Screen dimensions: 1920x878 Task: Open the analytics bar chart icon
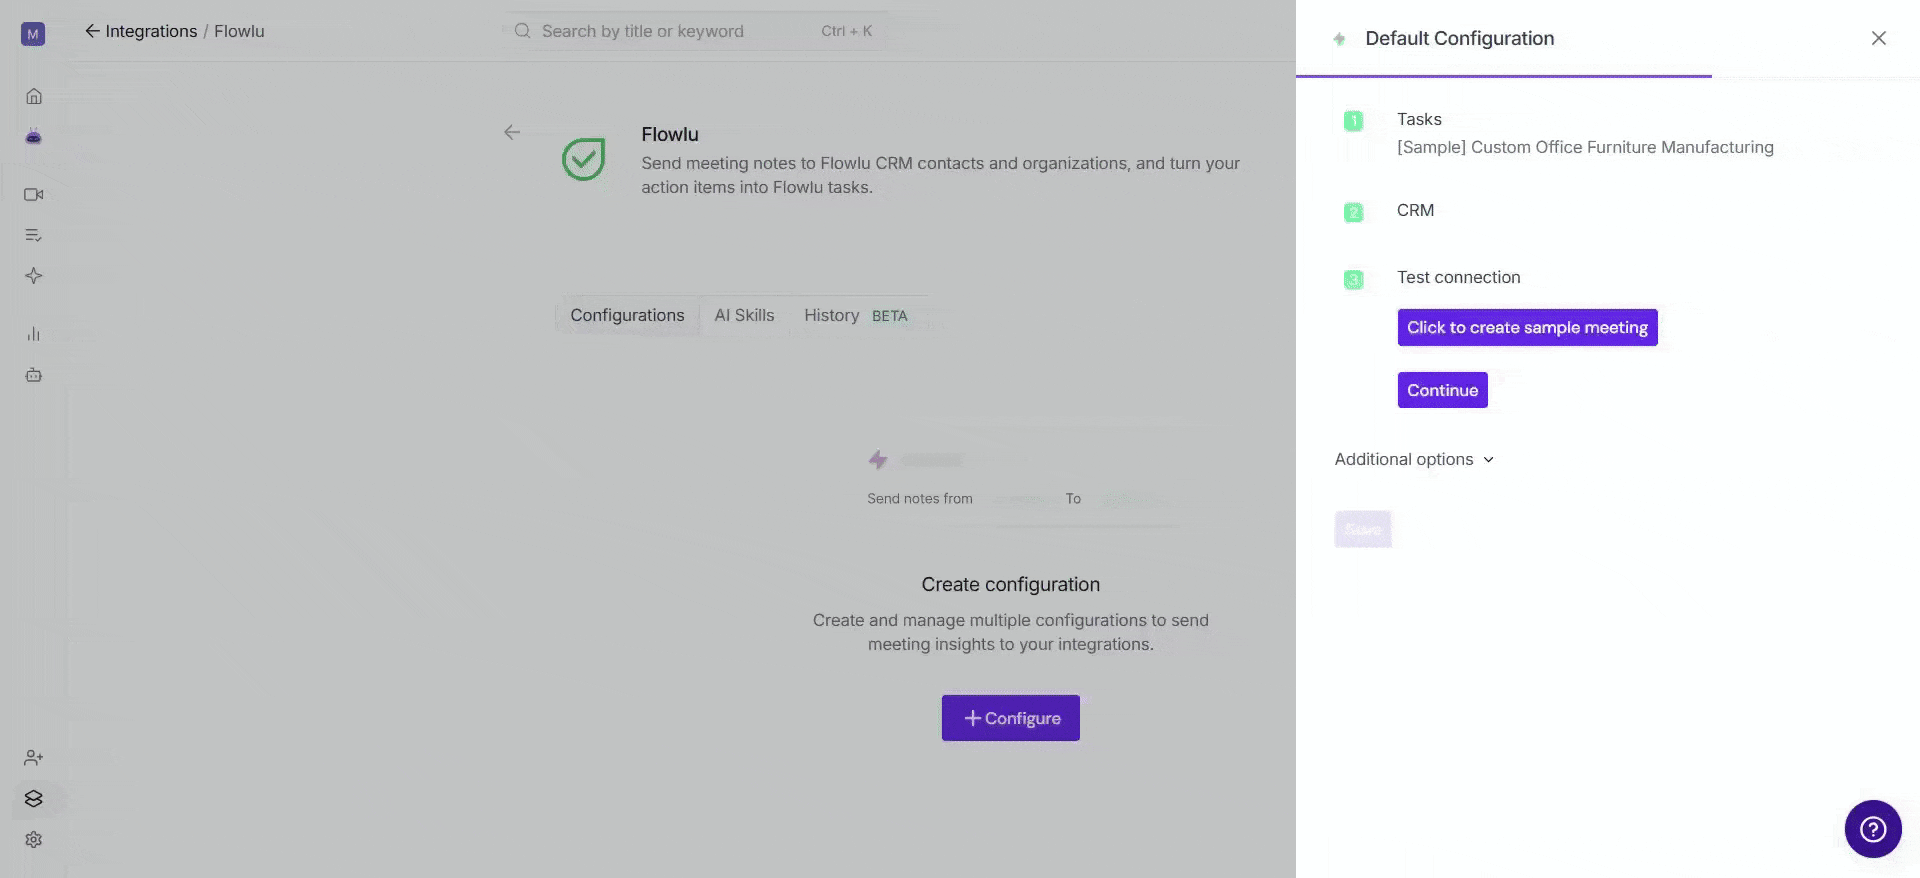pyautogui.click(x=33, y=334)
